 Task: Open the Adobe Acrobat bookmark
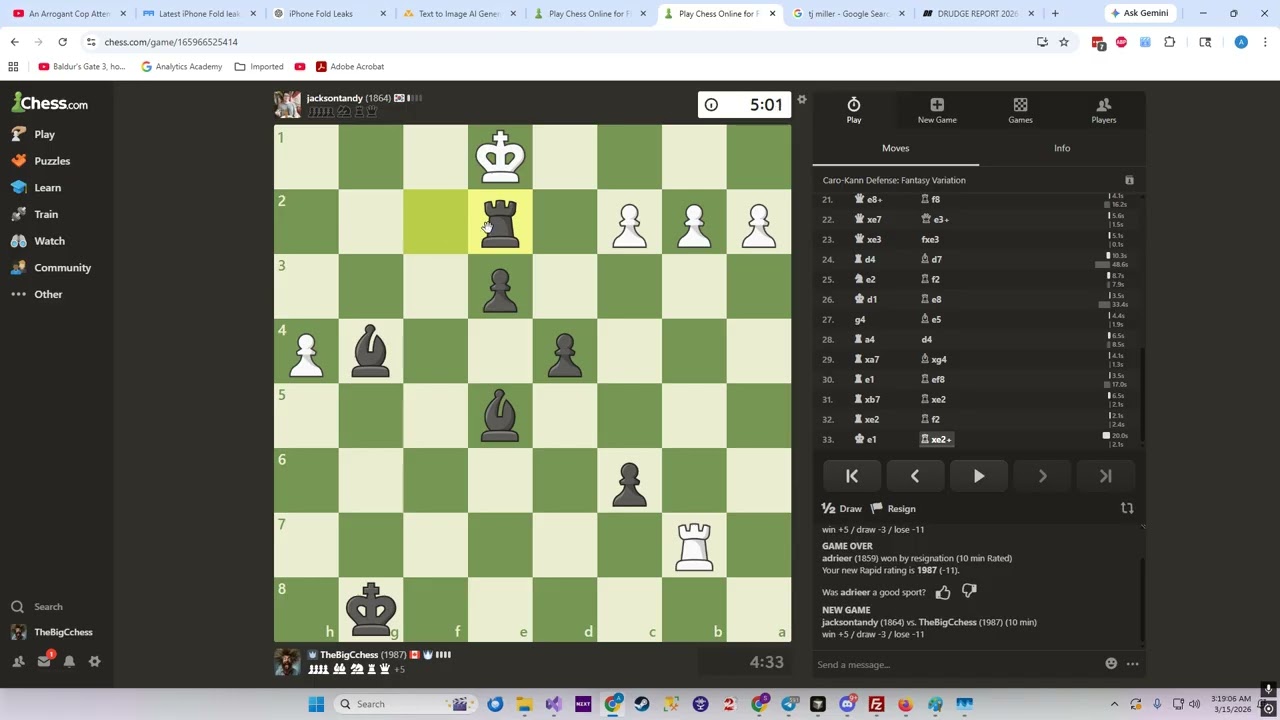pyautogui.click(x=350, y=67)
